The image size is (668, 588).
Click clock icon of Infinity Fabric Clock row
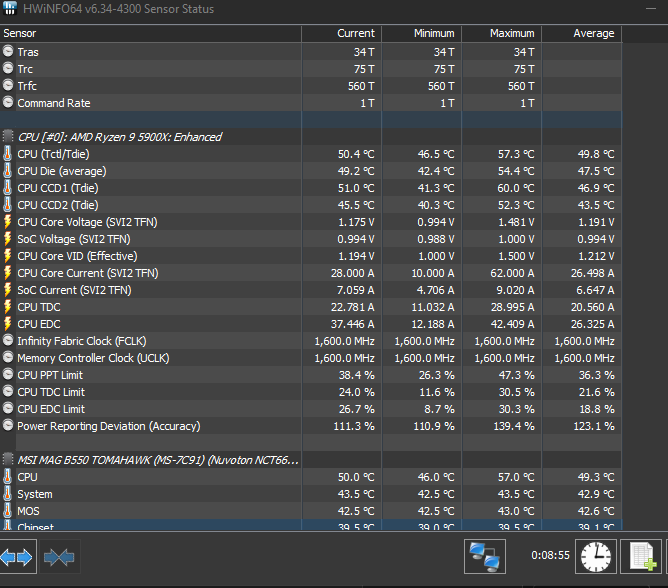coord(8,340)
